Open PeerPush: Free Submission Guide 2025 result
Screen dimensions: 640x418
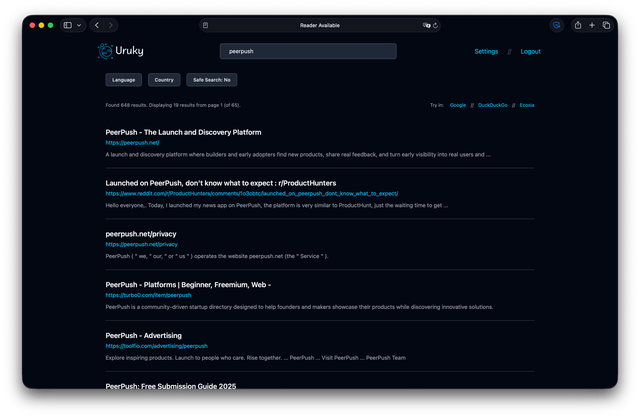171,386
